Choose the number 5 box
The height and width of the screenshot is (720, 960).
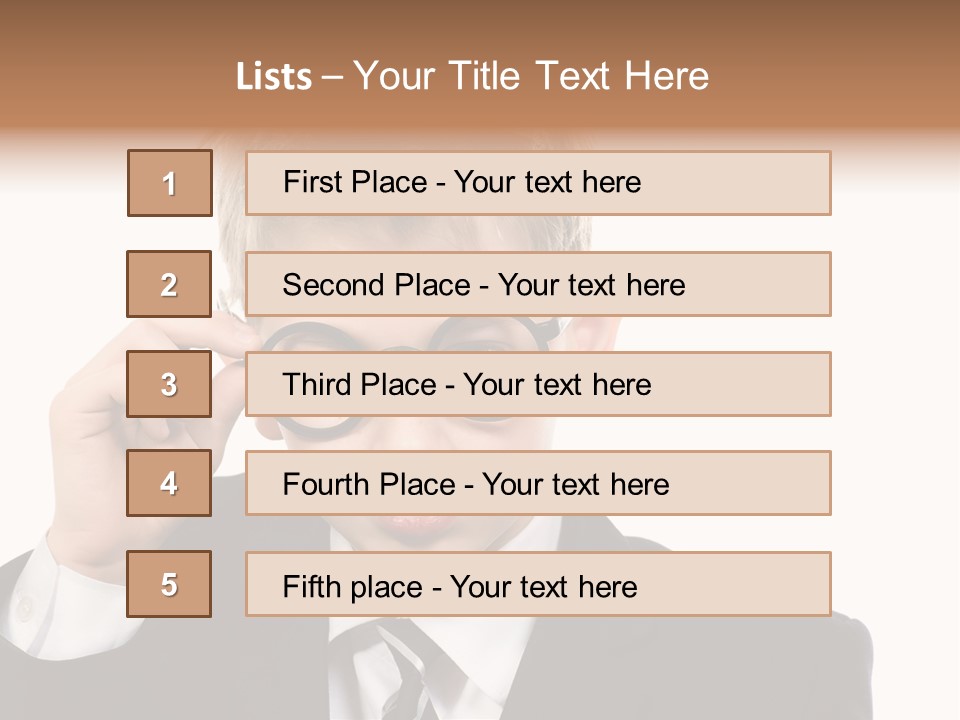169,583
